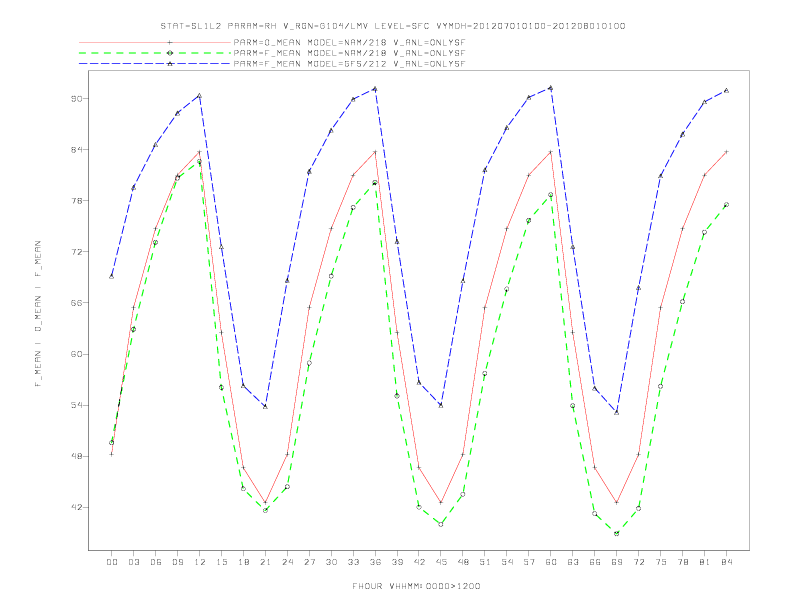
Task: Click x-axis tick label 48
Action: (x=463, y=562)
